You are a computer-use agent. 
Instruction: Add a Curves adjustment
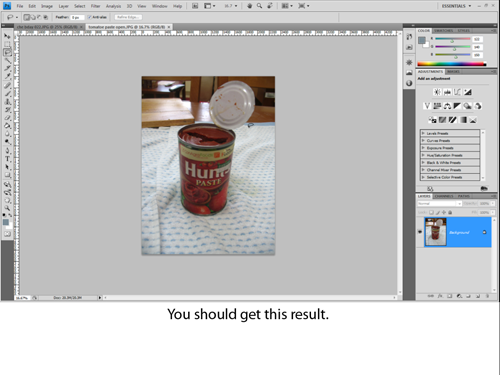[457, 92]
